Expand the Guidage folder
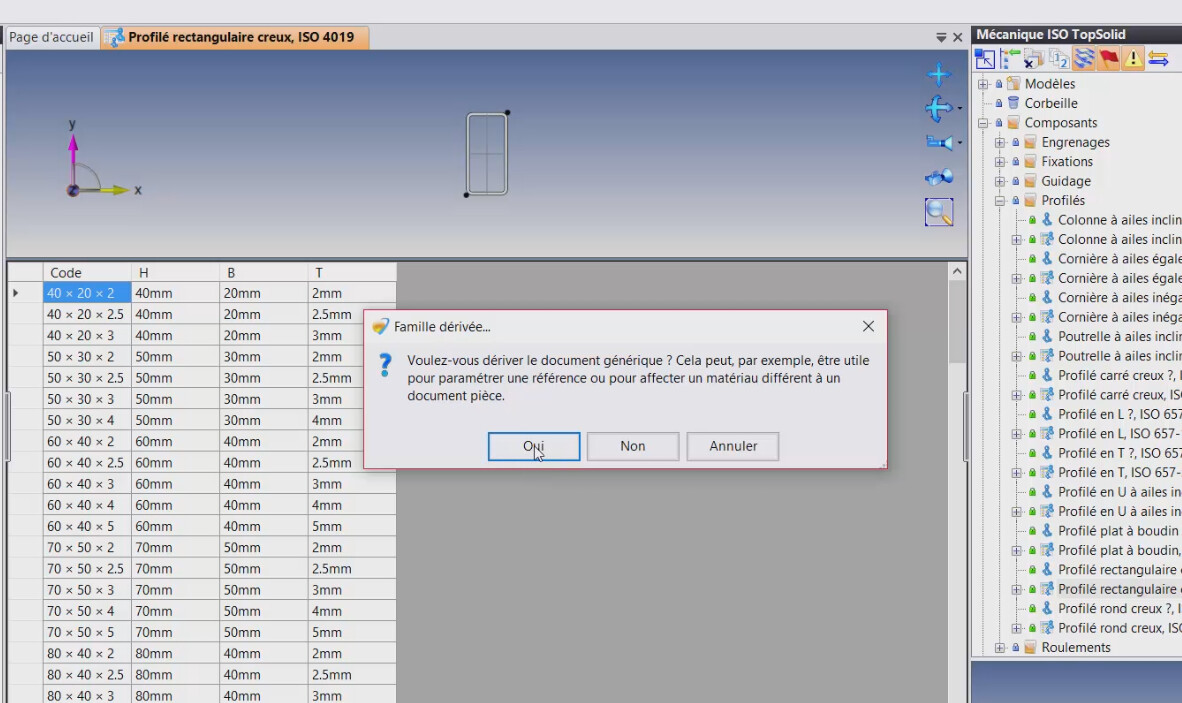The image size is (1182, 703). click(x=1000, y=182)
